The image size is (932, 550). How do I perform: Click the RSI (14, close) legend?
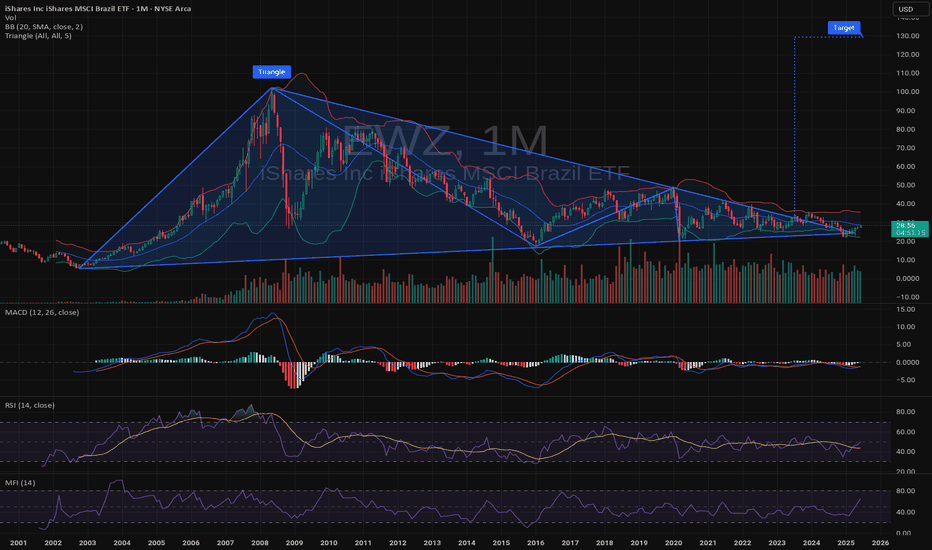[x=30, y=405]
